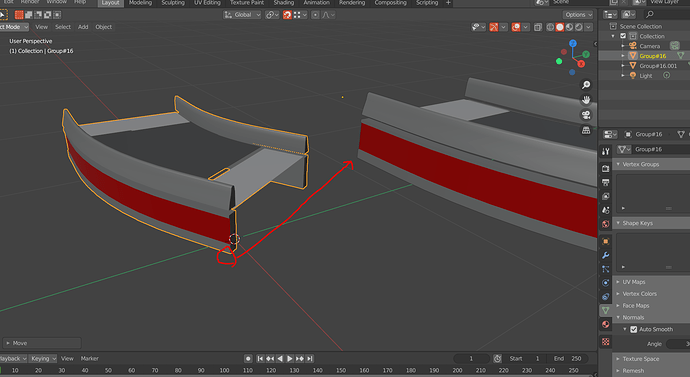This screenshot has height=377, width=690.
Task: Open the Texture properties tab
Action: coord(606,342)
